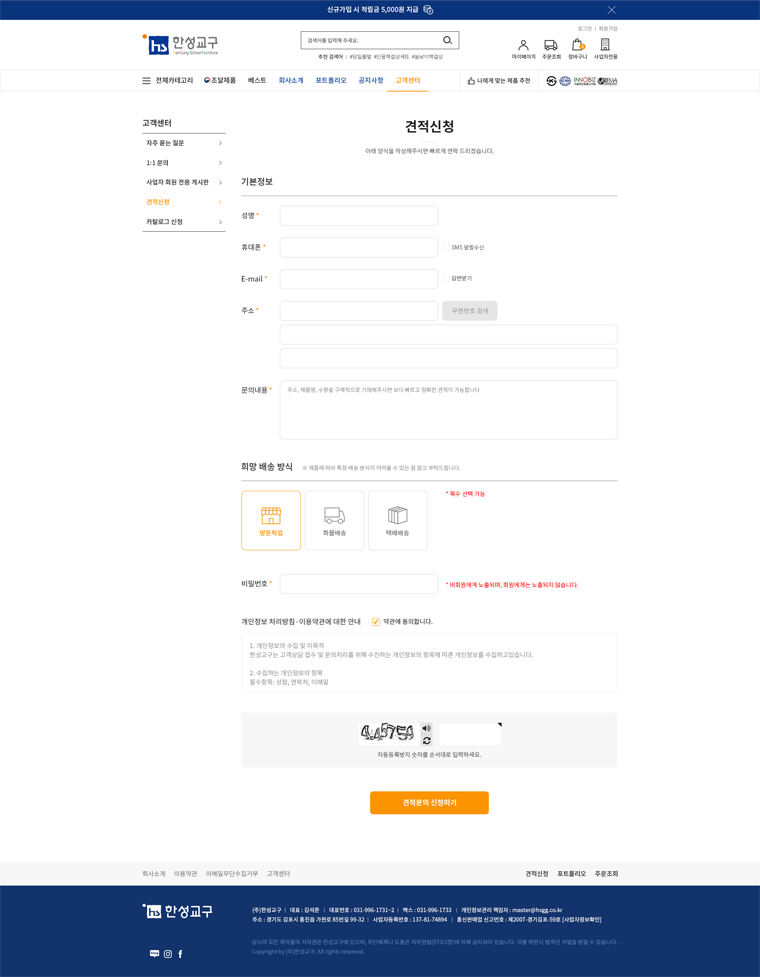Open 공지사항 menu
Image resolution: width=760 pixels, height=977 pixels.
point(371,80)
